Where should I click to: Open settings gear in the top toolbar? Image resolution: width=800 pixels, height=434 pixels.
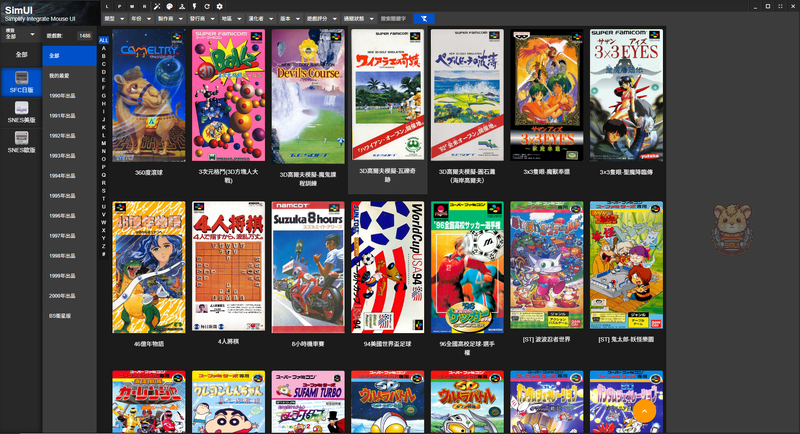pos(219,6)
